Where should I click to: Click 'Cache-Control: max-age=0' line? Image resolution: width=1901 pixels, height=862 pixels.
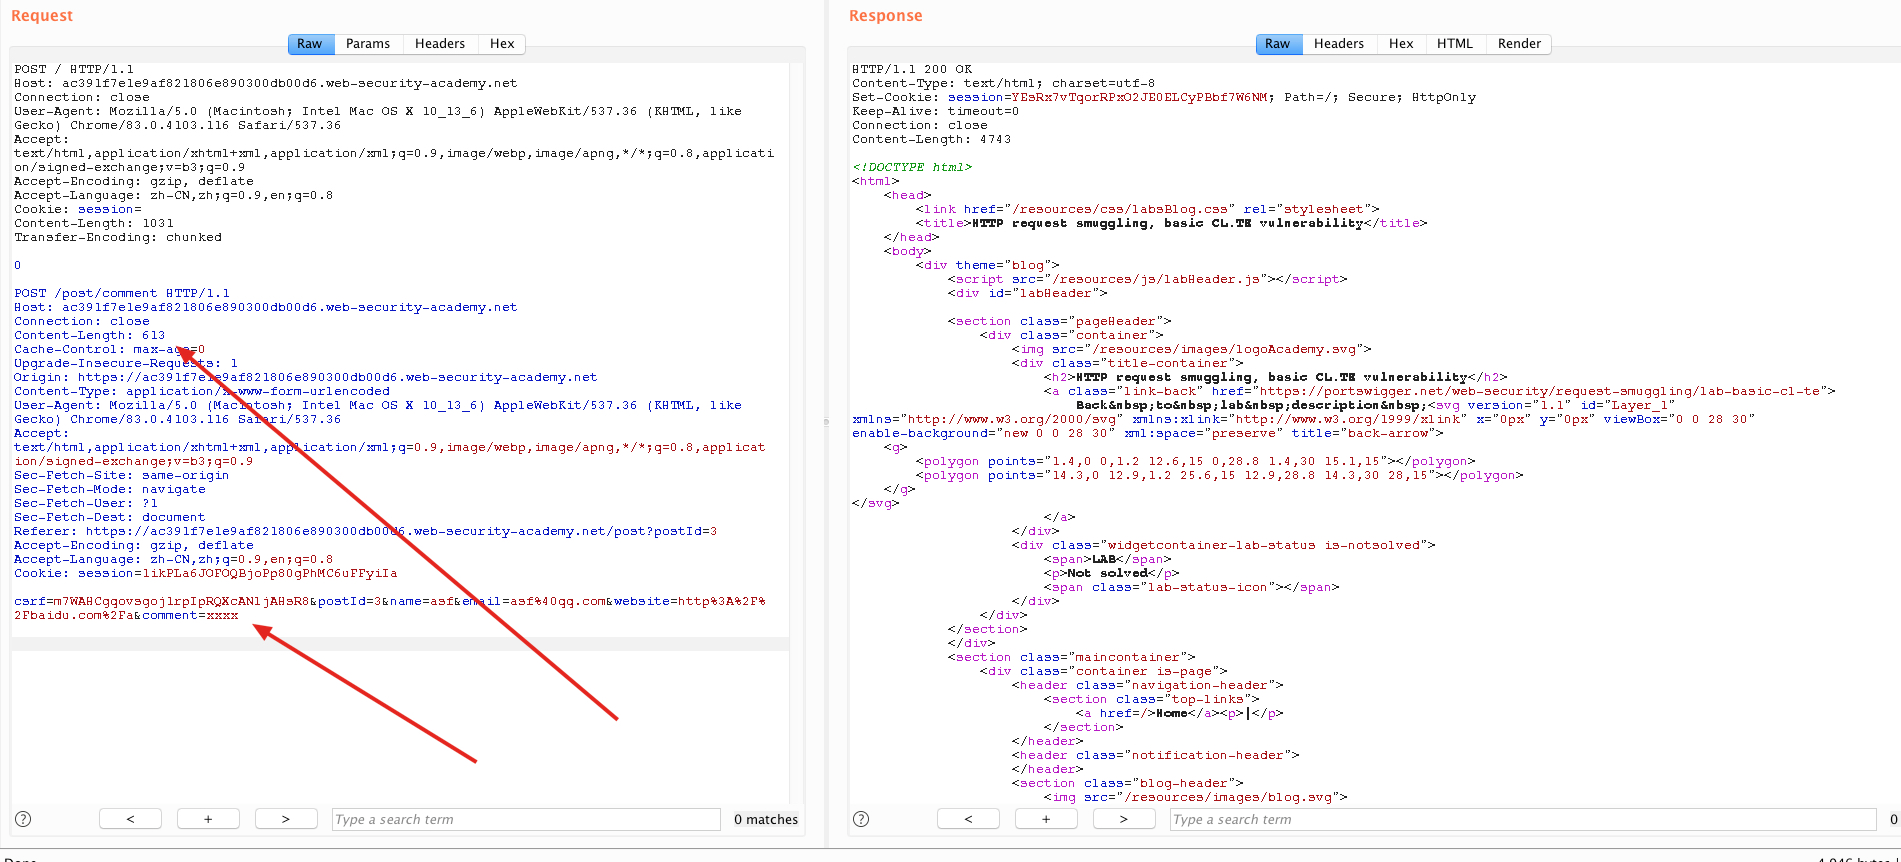pyautogui.click(x=110, y=350)
